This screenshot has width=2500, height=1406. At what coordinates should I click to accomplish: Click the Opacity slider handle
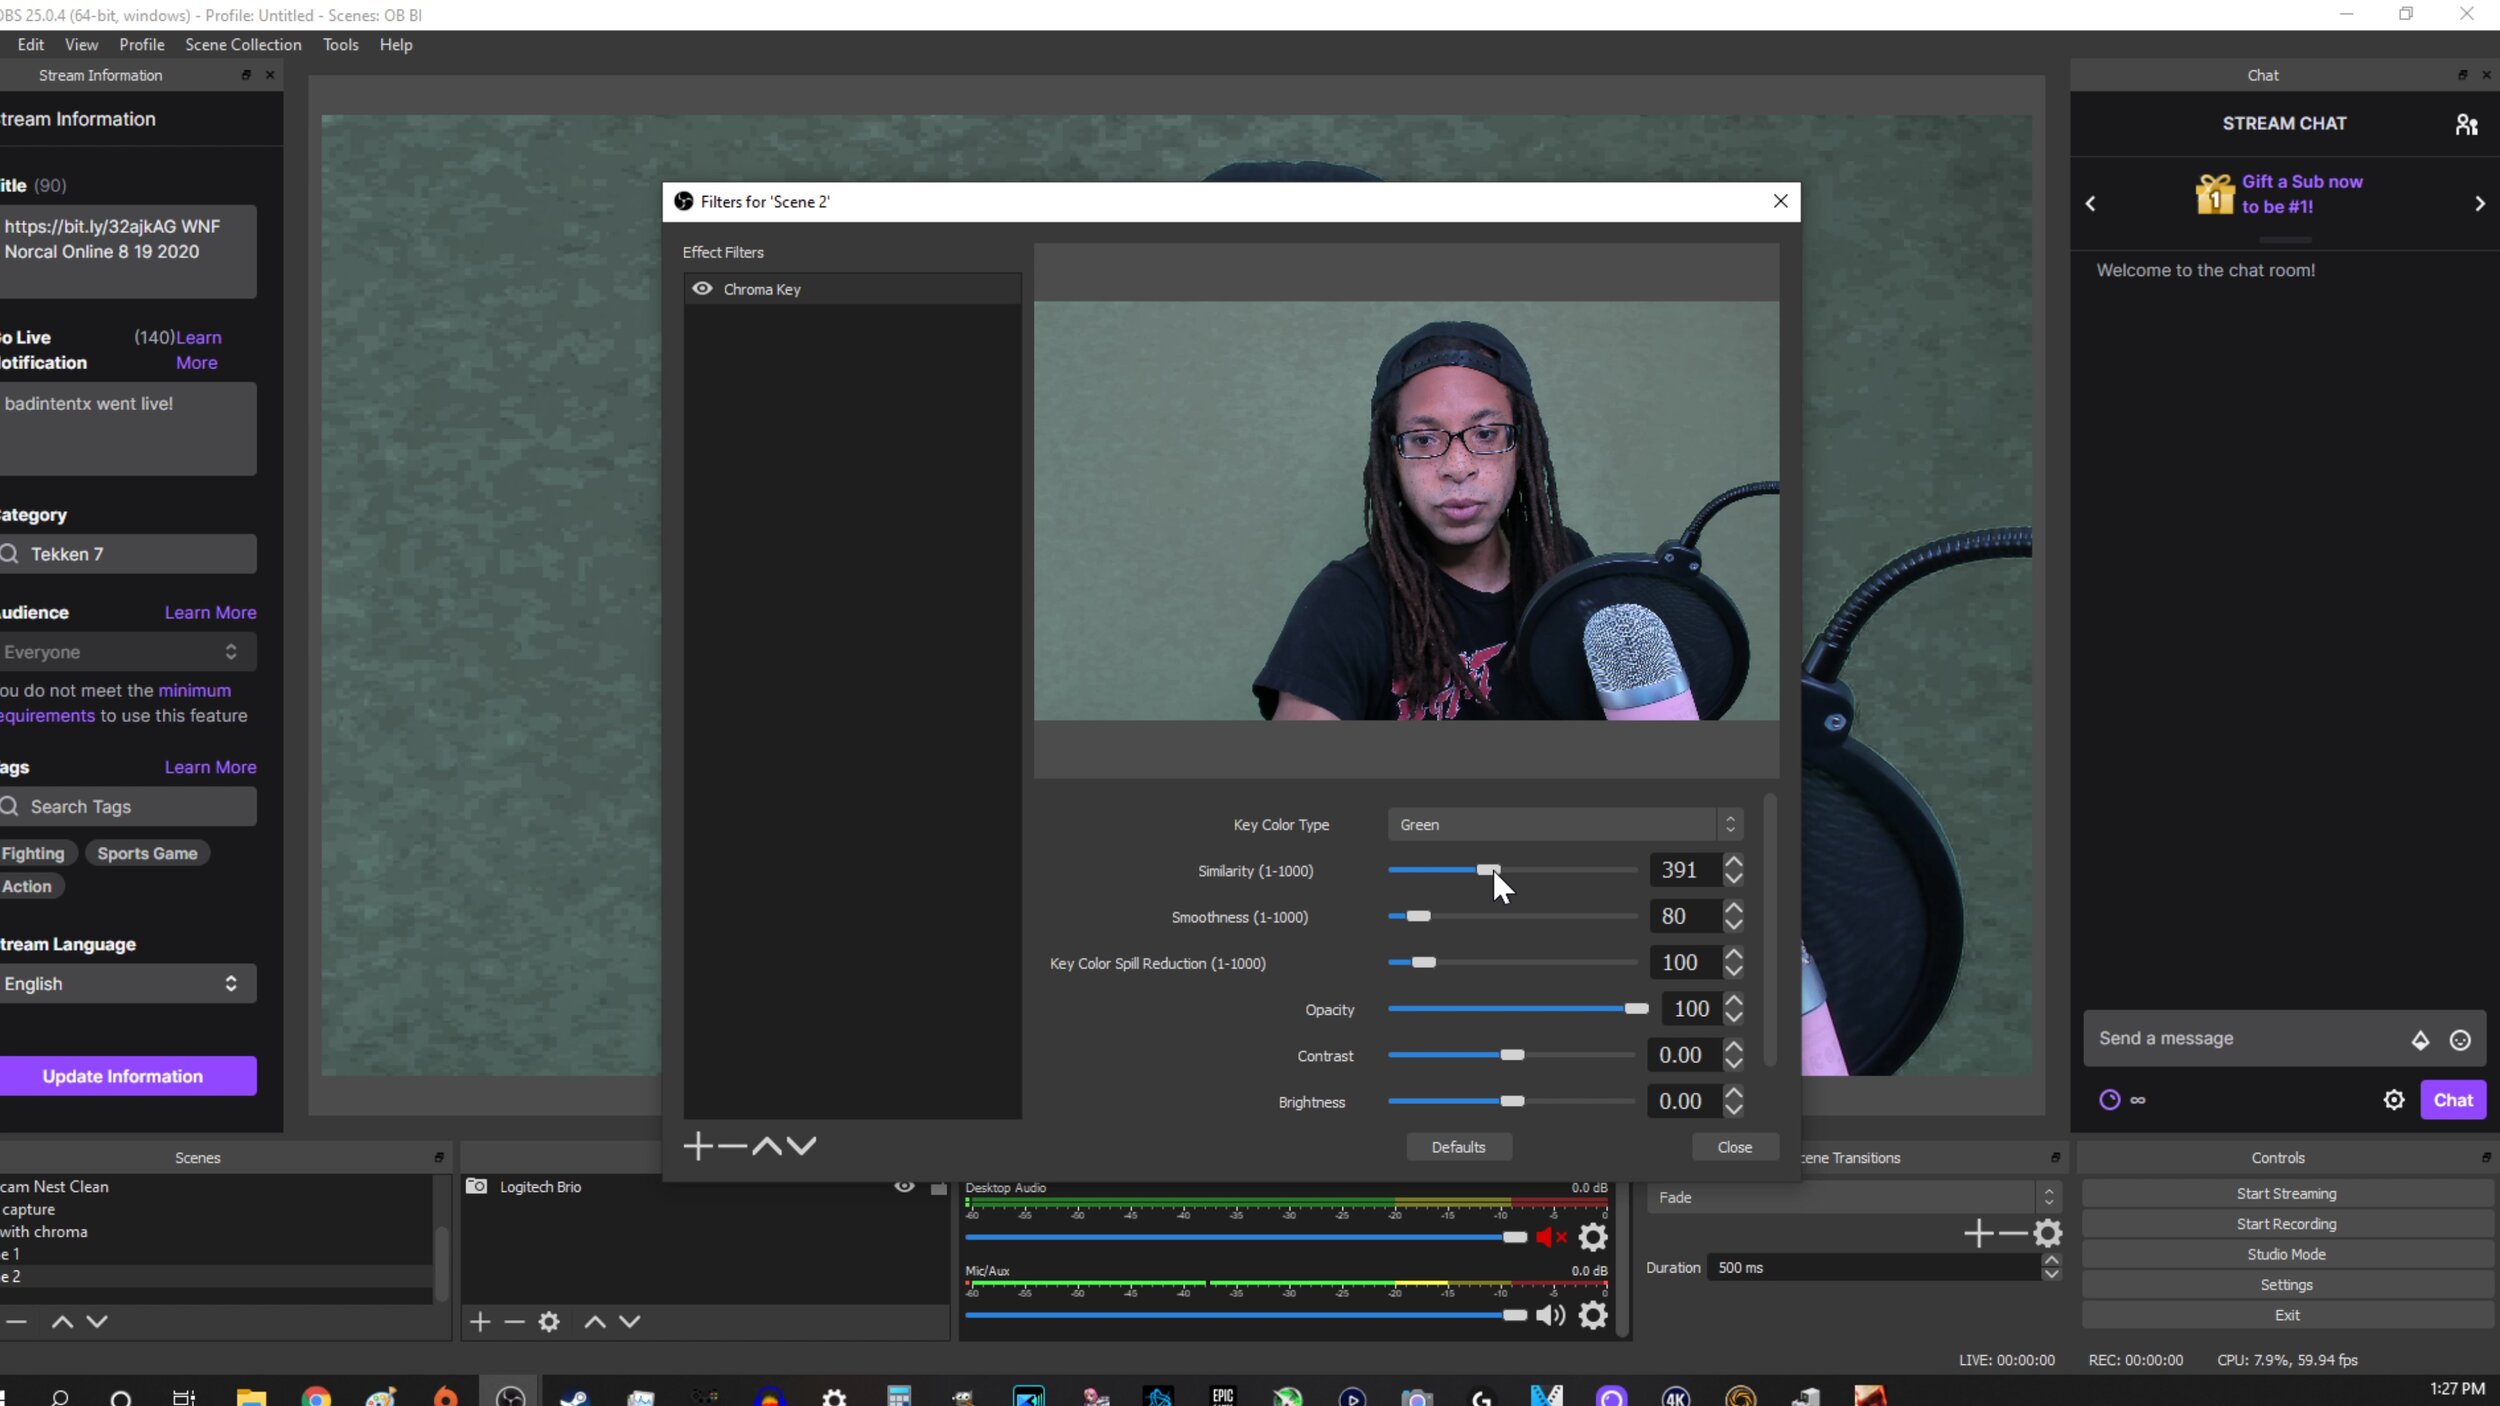point(1636,1009)
